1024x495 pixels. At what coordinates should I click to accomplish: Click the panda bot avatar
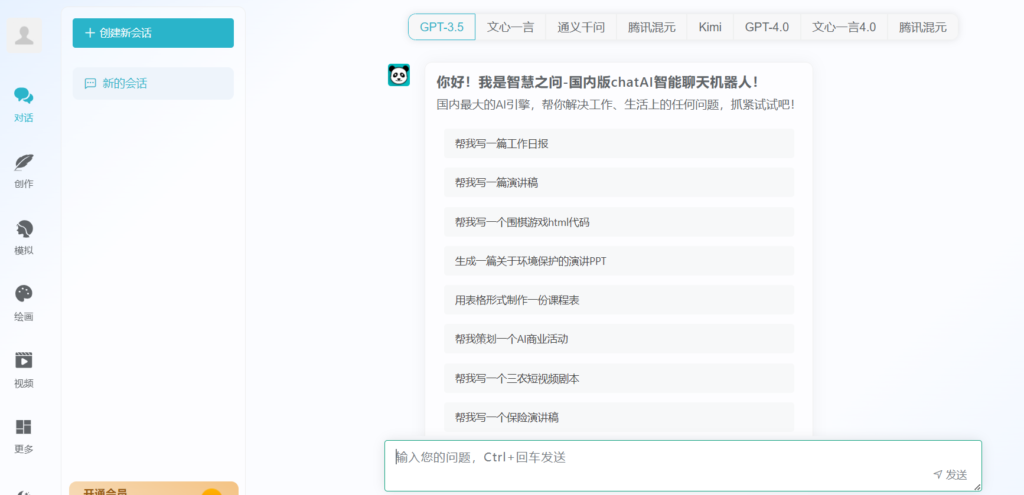click(x=399, y=75)
